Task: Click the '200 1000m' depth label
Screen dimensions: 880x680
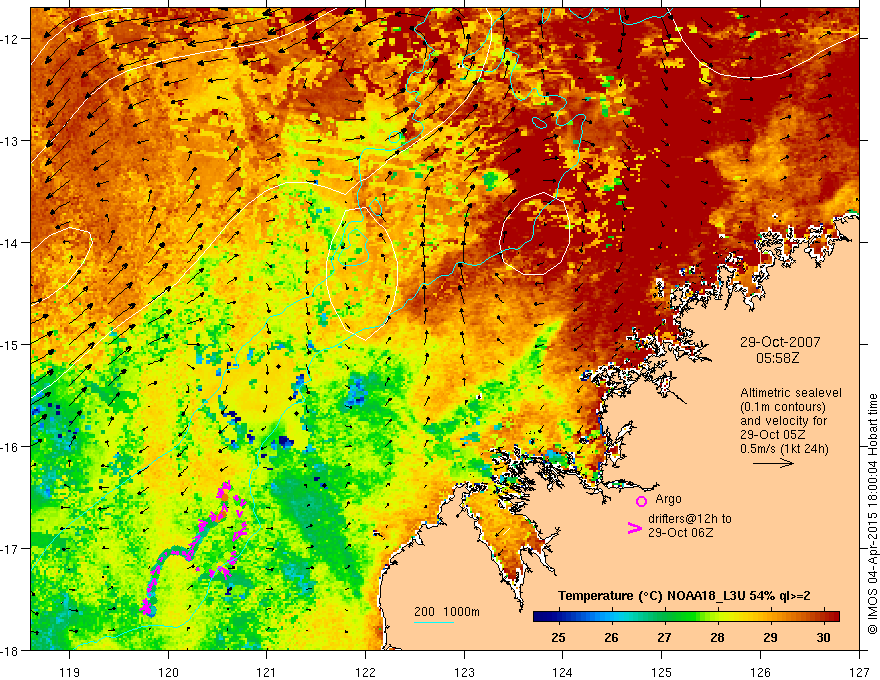Action: coord(447,612)
